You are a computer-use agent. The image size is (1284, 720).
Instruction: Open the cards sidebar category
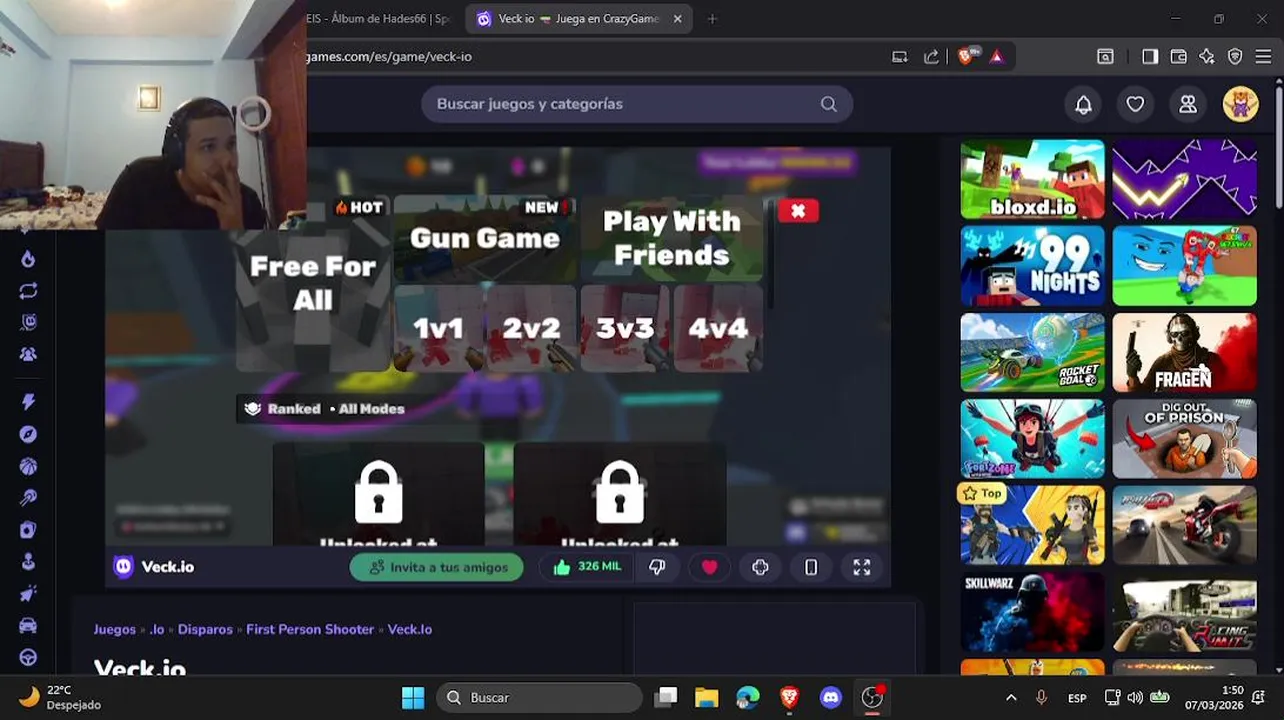coord(28,530)
